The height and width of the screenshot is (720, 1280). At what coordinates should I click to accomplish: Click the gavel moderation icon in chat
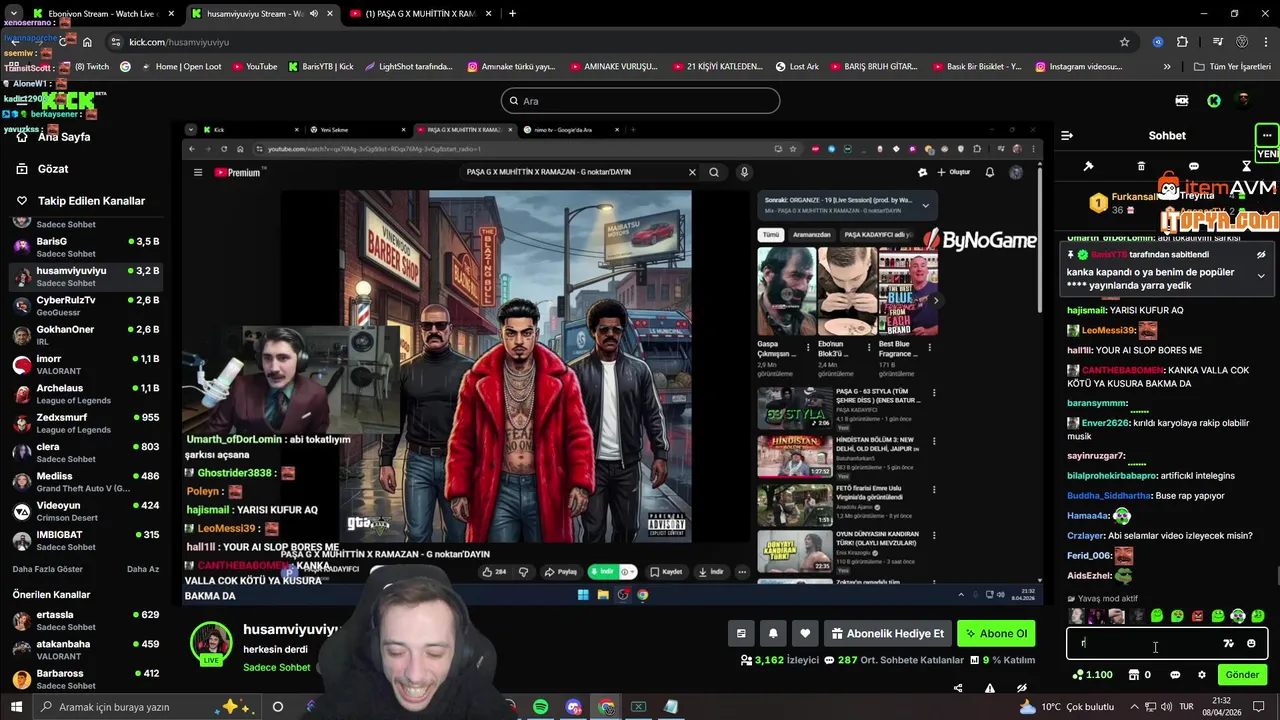[1089, 166]
